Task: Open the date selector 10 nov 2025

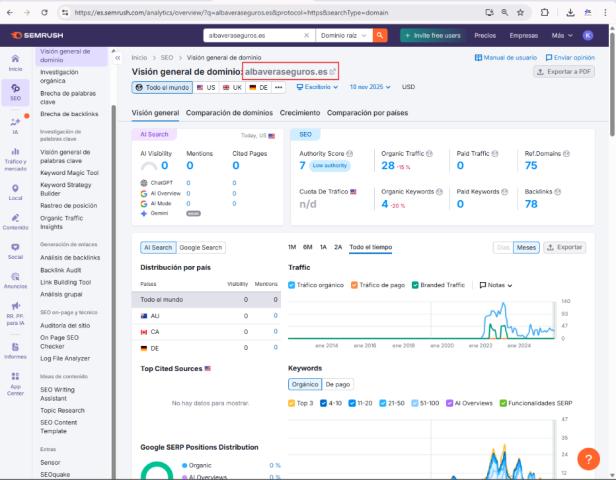Action: point(370,87)
